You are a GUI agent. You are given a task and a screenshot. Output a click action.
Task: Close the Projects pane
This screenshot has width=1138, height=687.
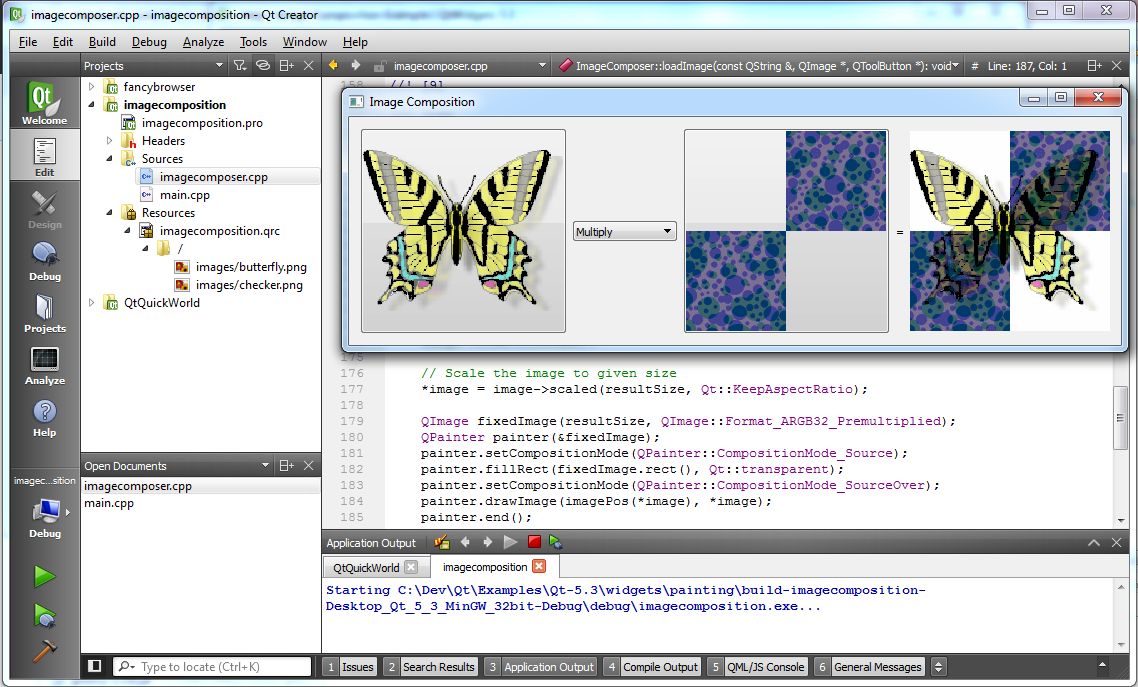[x=308, y=65]
